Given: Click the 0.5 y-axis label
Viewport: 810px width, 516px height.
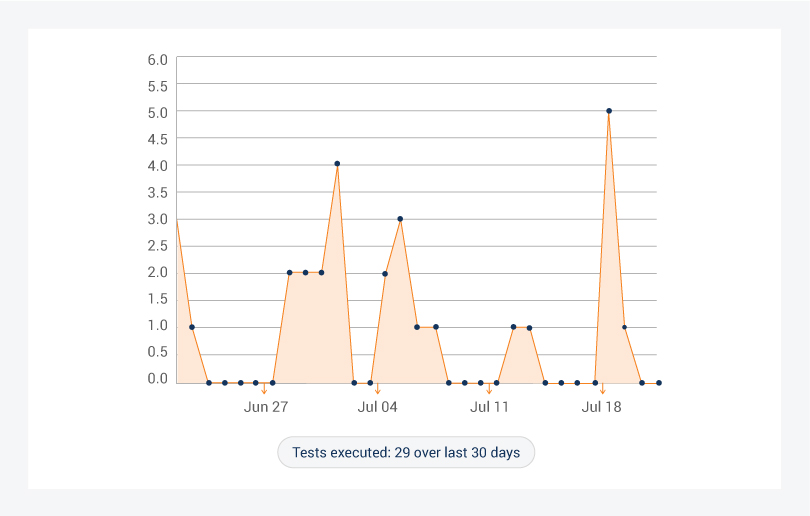Looking at the screenshot, I should 158,352.
